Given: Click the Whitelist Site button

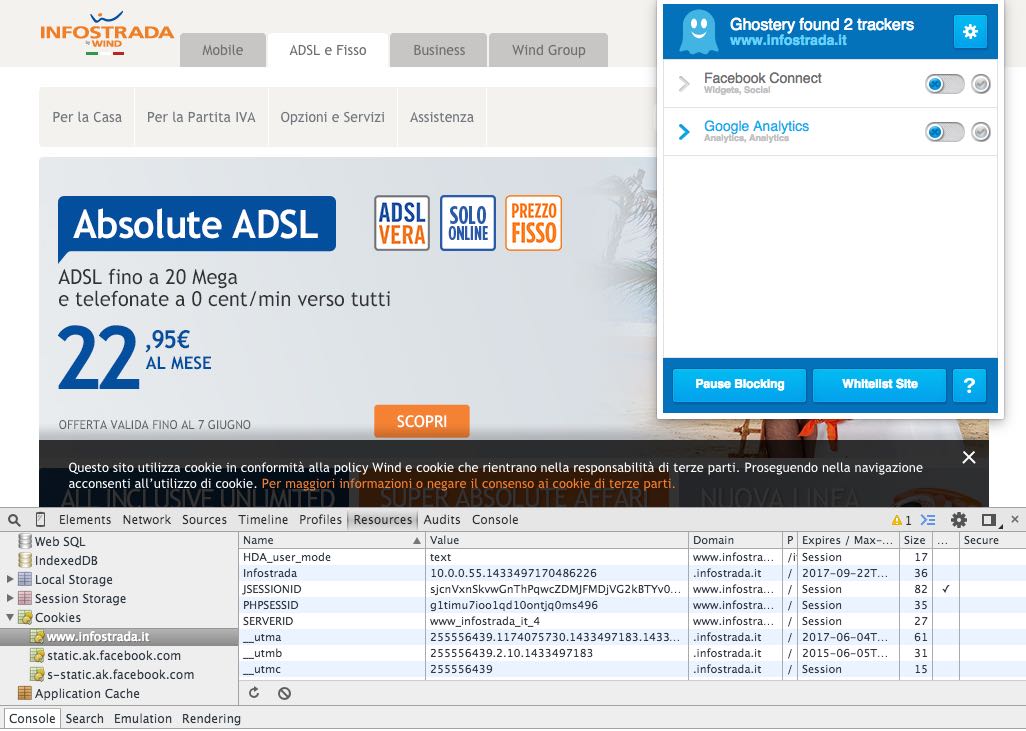Looking at the screenshot, I should 879,385.
